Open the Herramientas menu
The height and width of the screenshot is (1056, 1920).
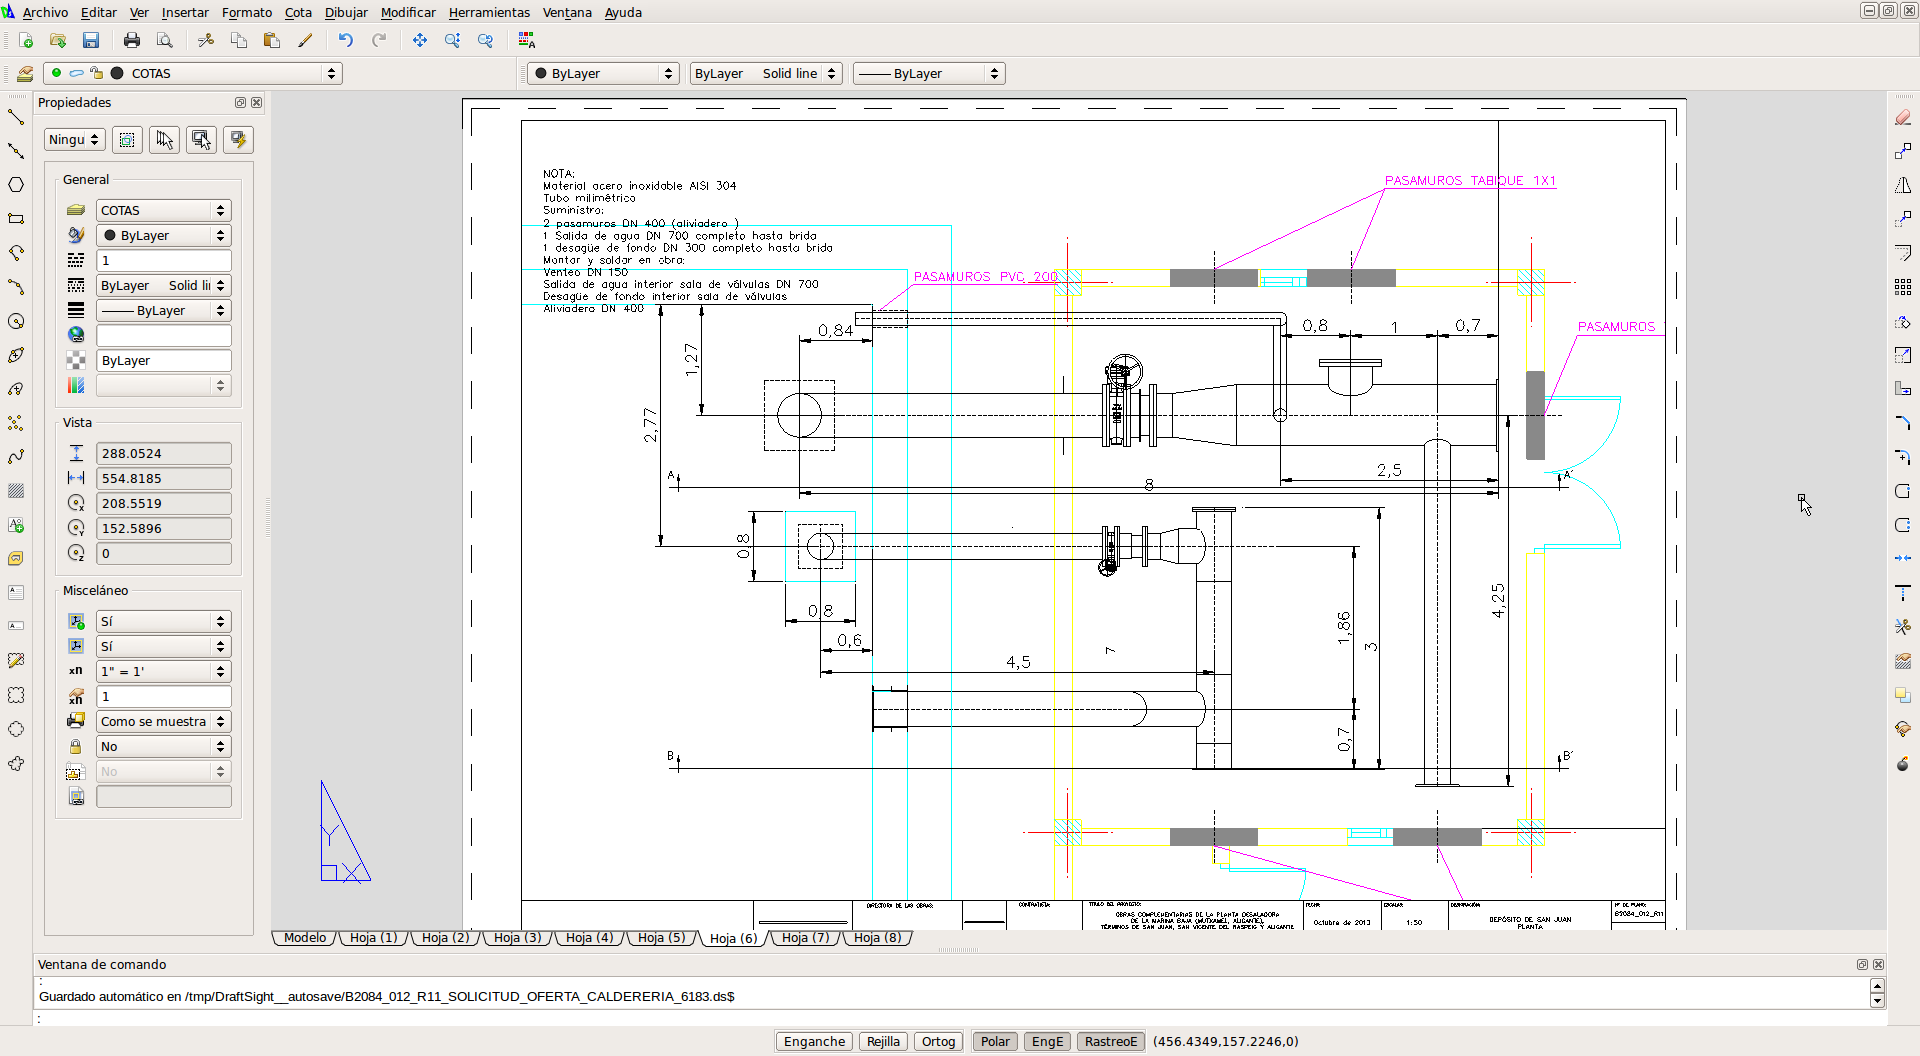489,12
